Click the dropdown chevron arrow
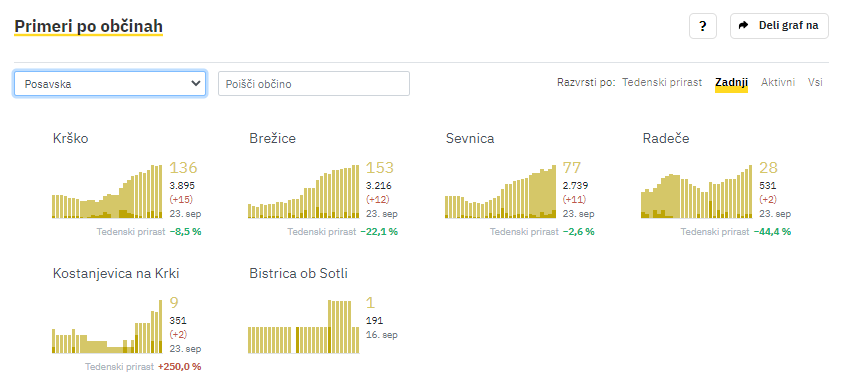 (196, 84)
